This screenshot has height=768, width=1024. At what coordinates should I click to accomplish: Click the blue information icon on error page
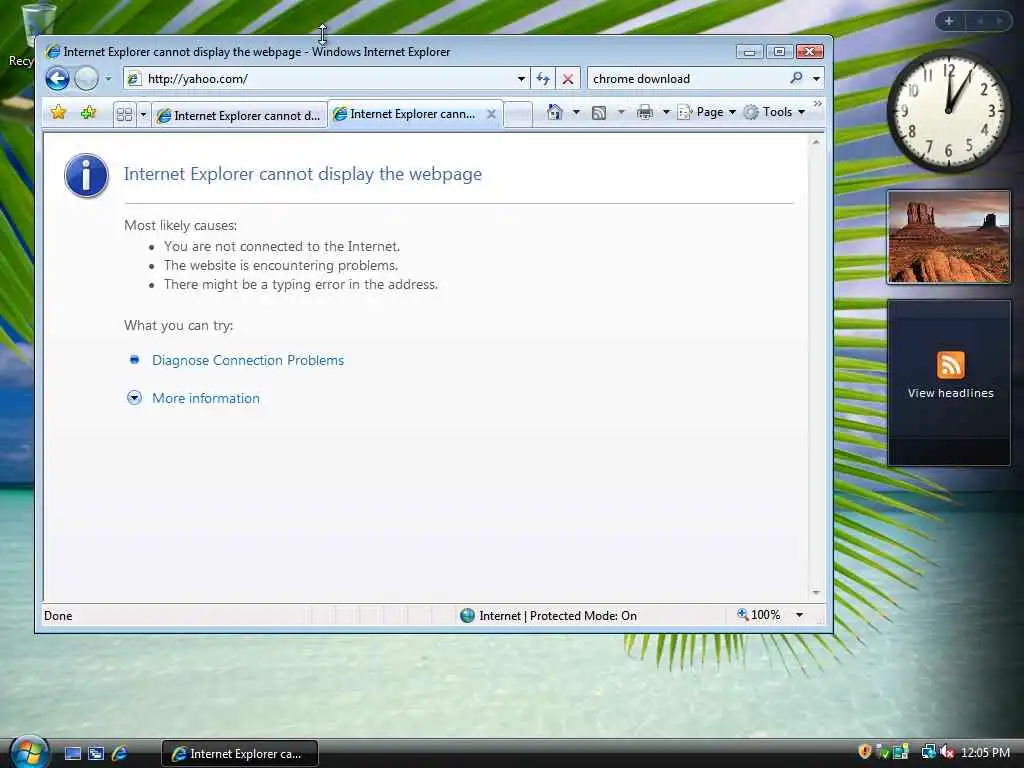pos(86,176)
